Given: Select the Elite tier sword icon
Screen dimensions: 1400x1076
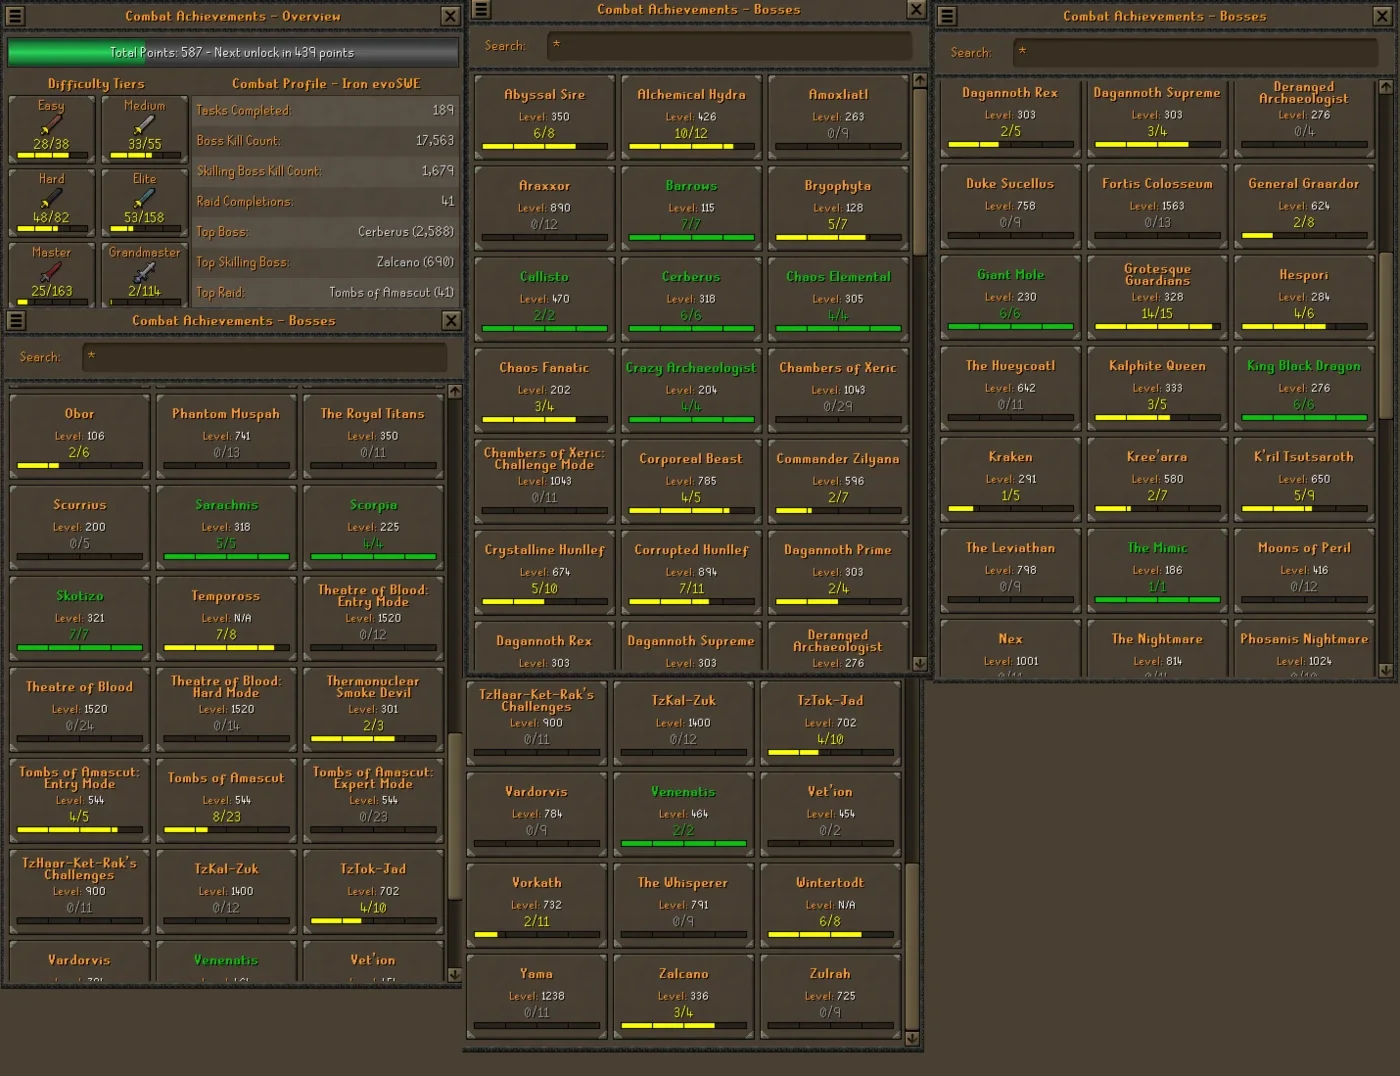Looking at the screenshot, I should click(144, 198).
